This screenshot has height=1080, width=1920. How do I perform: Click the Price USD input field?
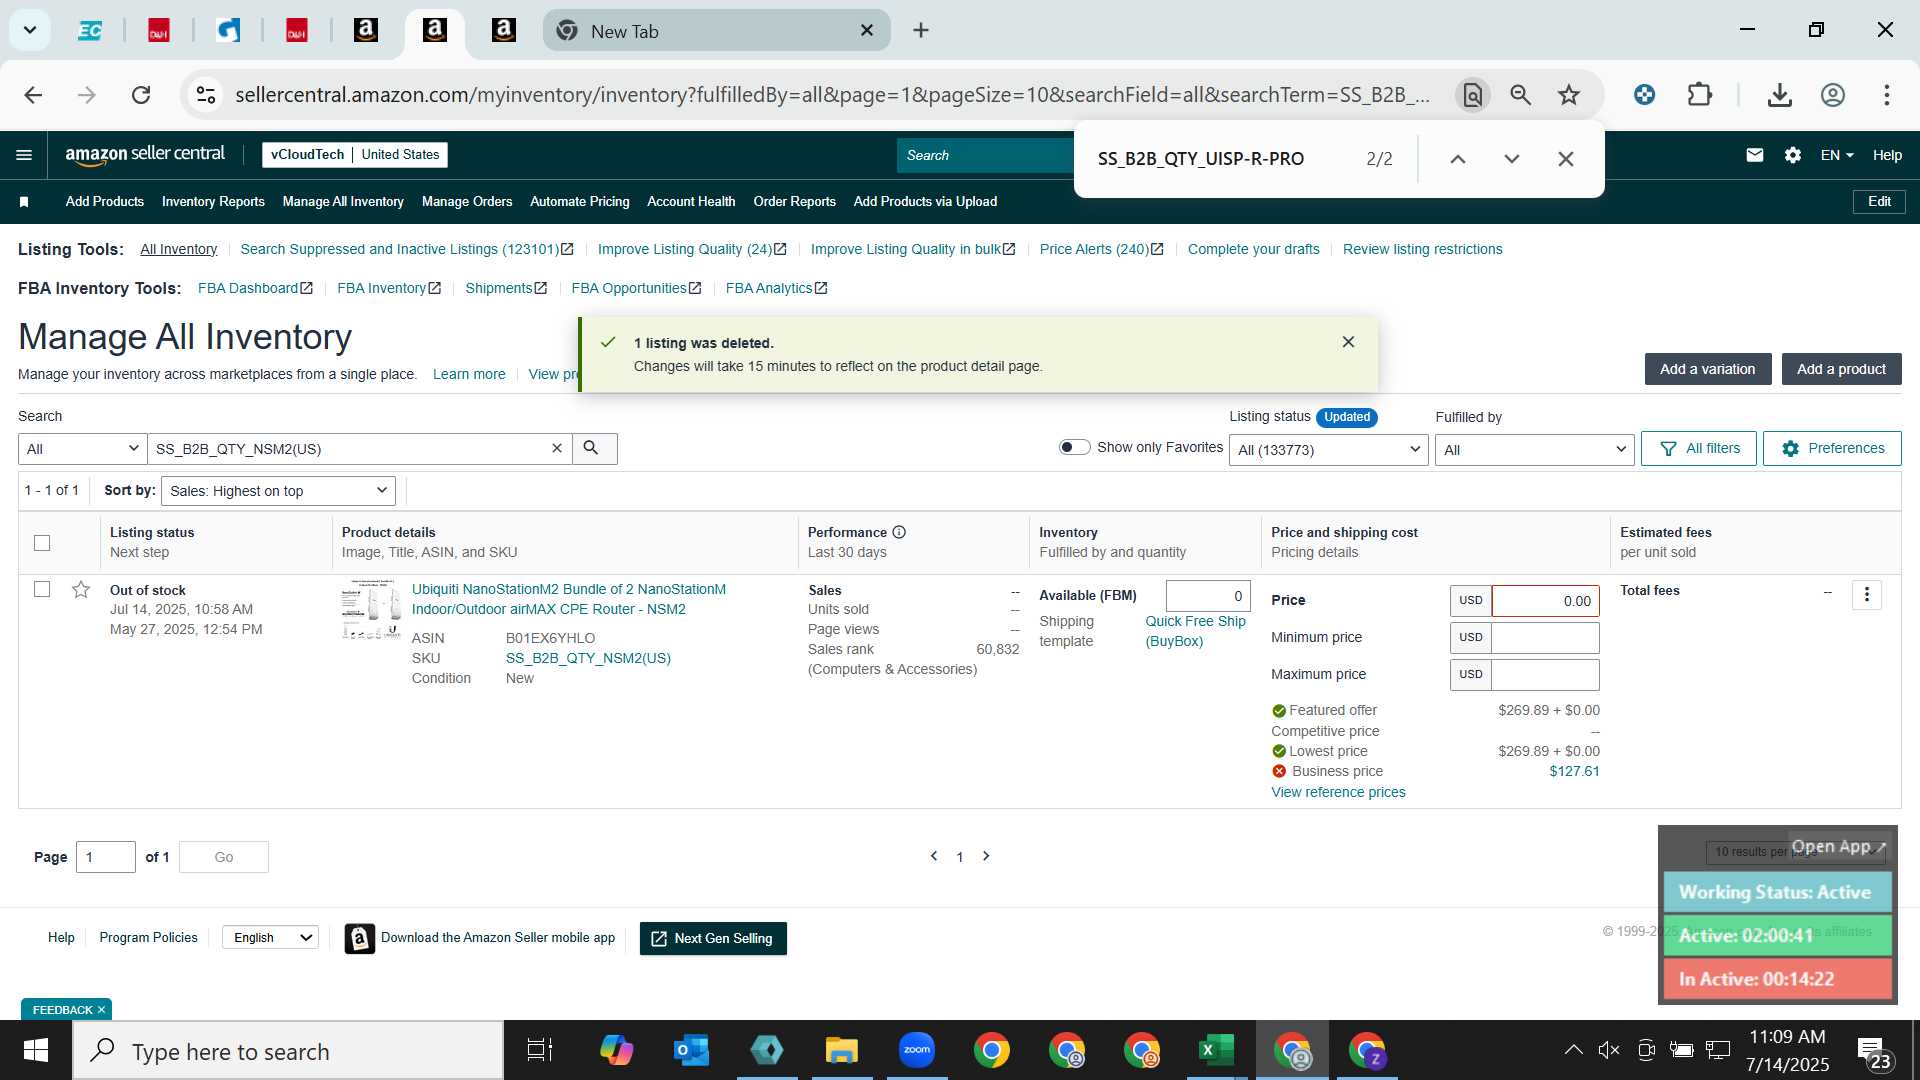coord(1545,601)
